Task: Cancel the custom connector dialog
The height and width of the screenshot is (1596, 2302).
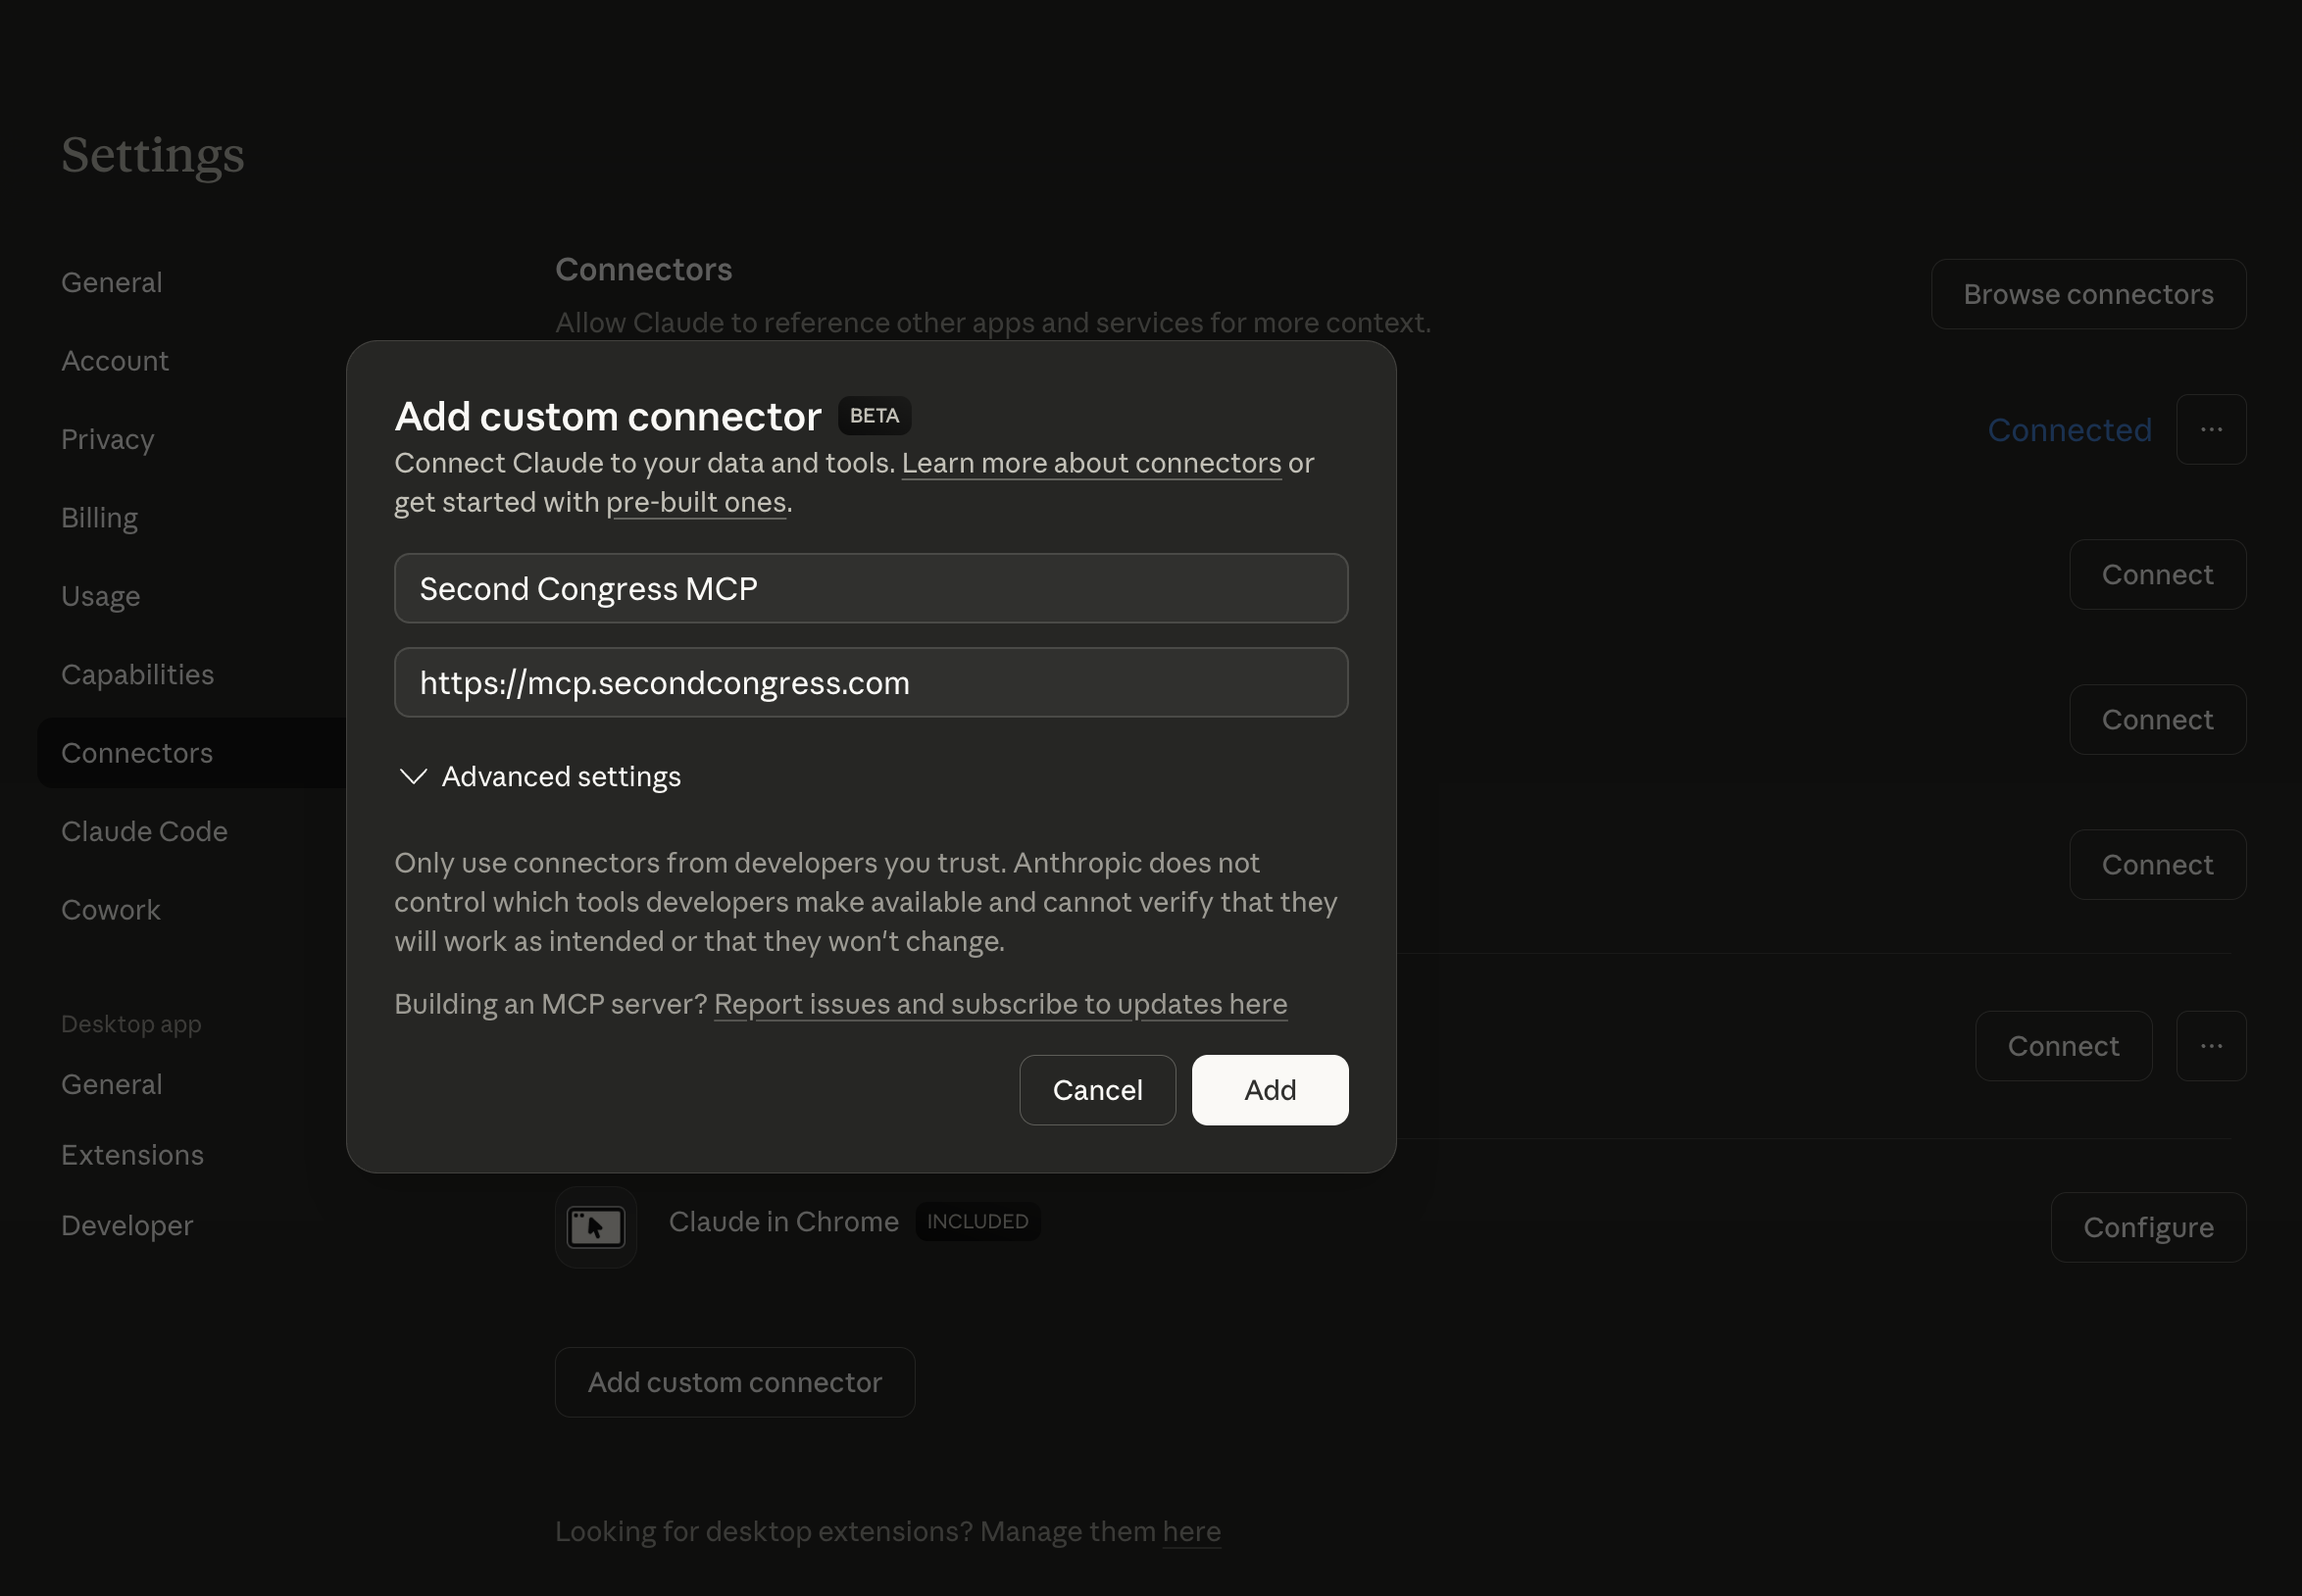Action: (1097, 1090)
